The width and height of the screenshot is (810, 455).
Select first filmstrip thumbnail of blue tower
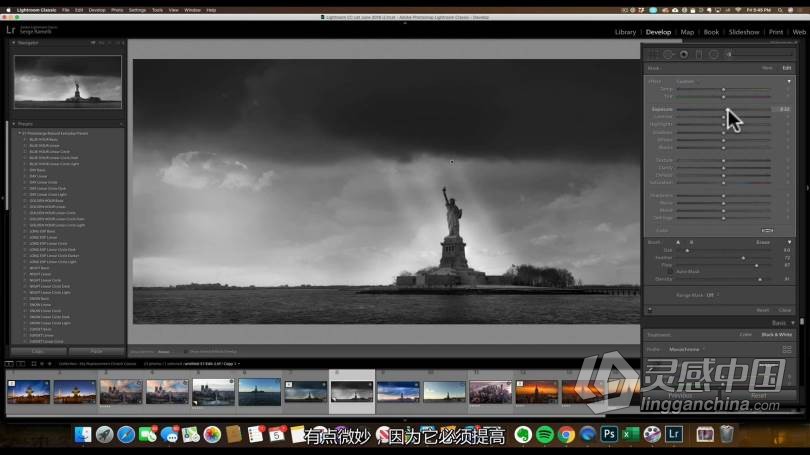[x=28, y=392]
